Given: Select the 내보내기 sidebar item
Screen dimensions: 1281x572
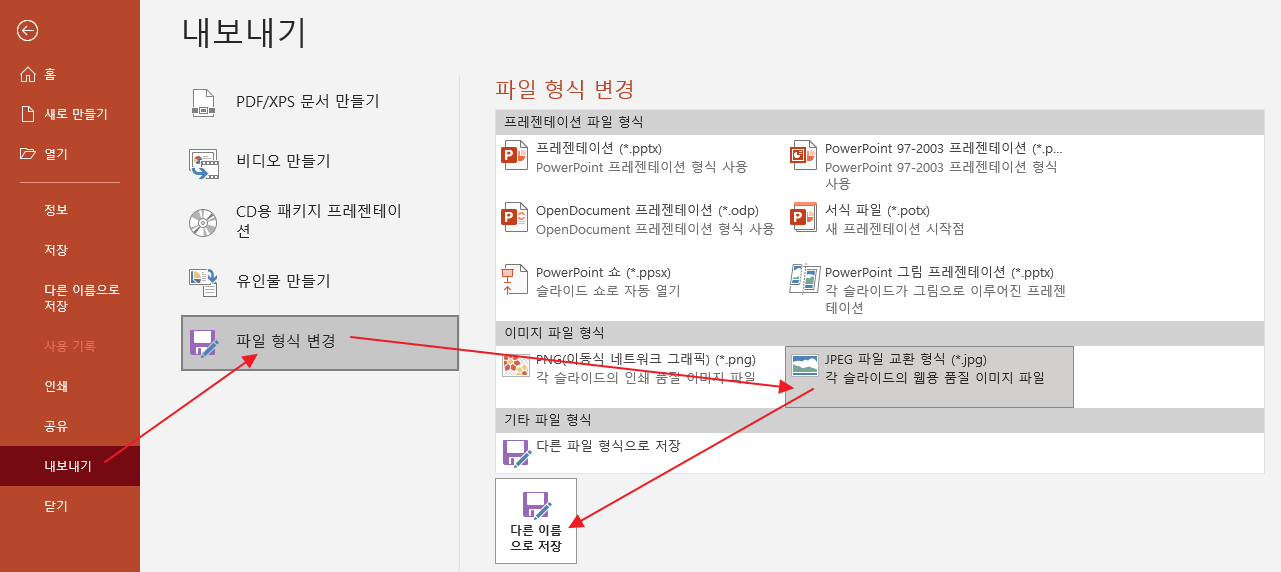Looking at the screenshot, I should (x=70, y=466).
